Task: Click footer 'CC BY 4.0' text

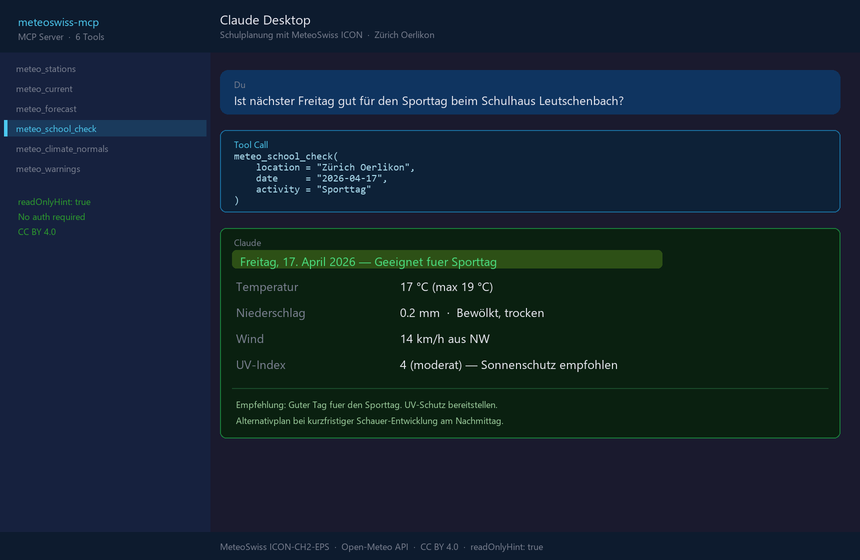Action: tap(439, 547)
